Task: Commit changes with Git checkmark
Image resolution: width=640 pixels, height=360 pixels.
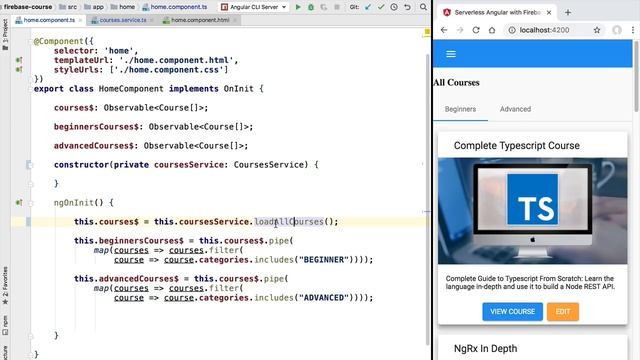Action: tap(381, 7)
